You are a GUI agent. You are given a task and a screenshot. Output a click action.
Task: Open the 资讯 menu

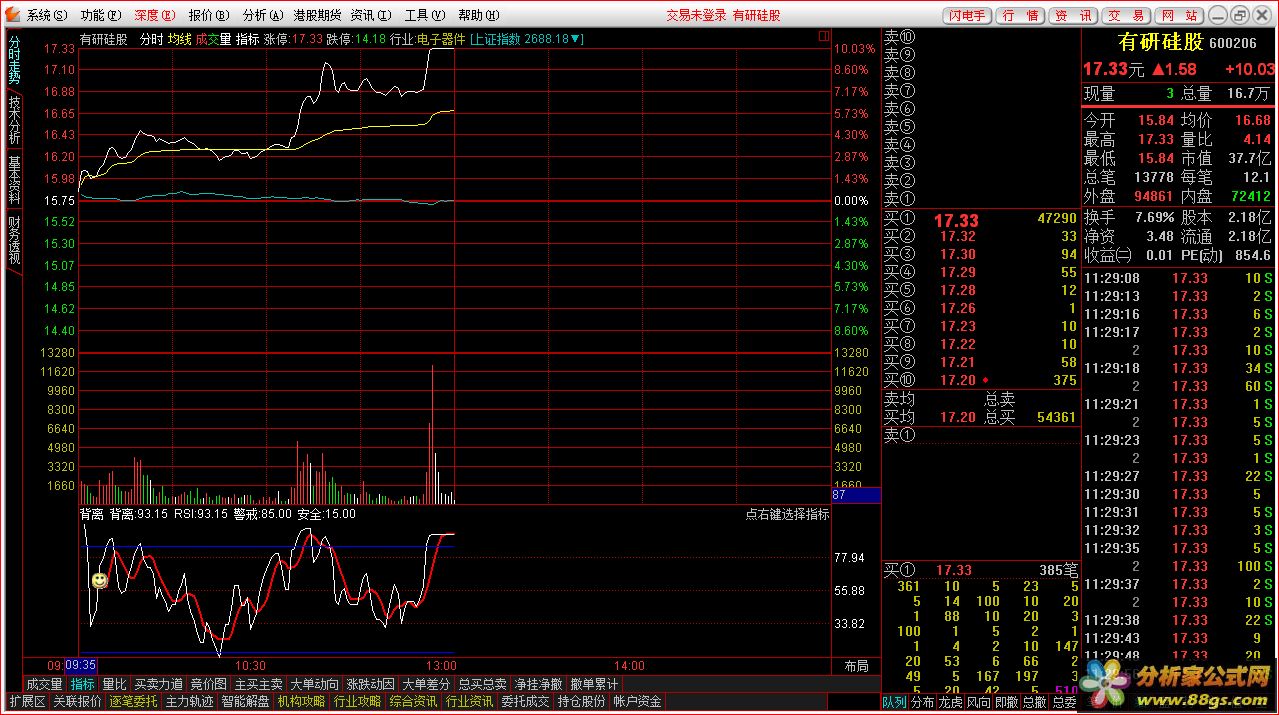(370, 15)
